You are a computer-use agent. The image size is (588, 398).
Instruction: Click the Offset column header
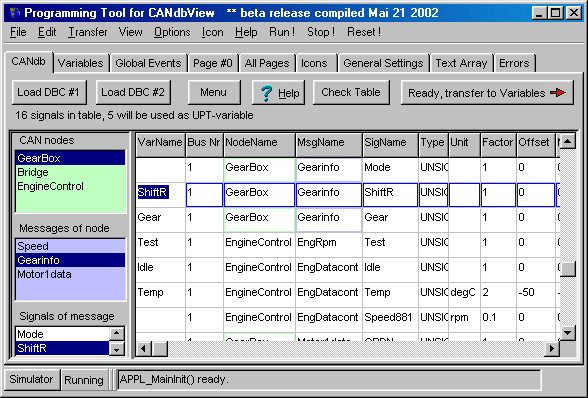click(536, 145)
